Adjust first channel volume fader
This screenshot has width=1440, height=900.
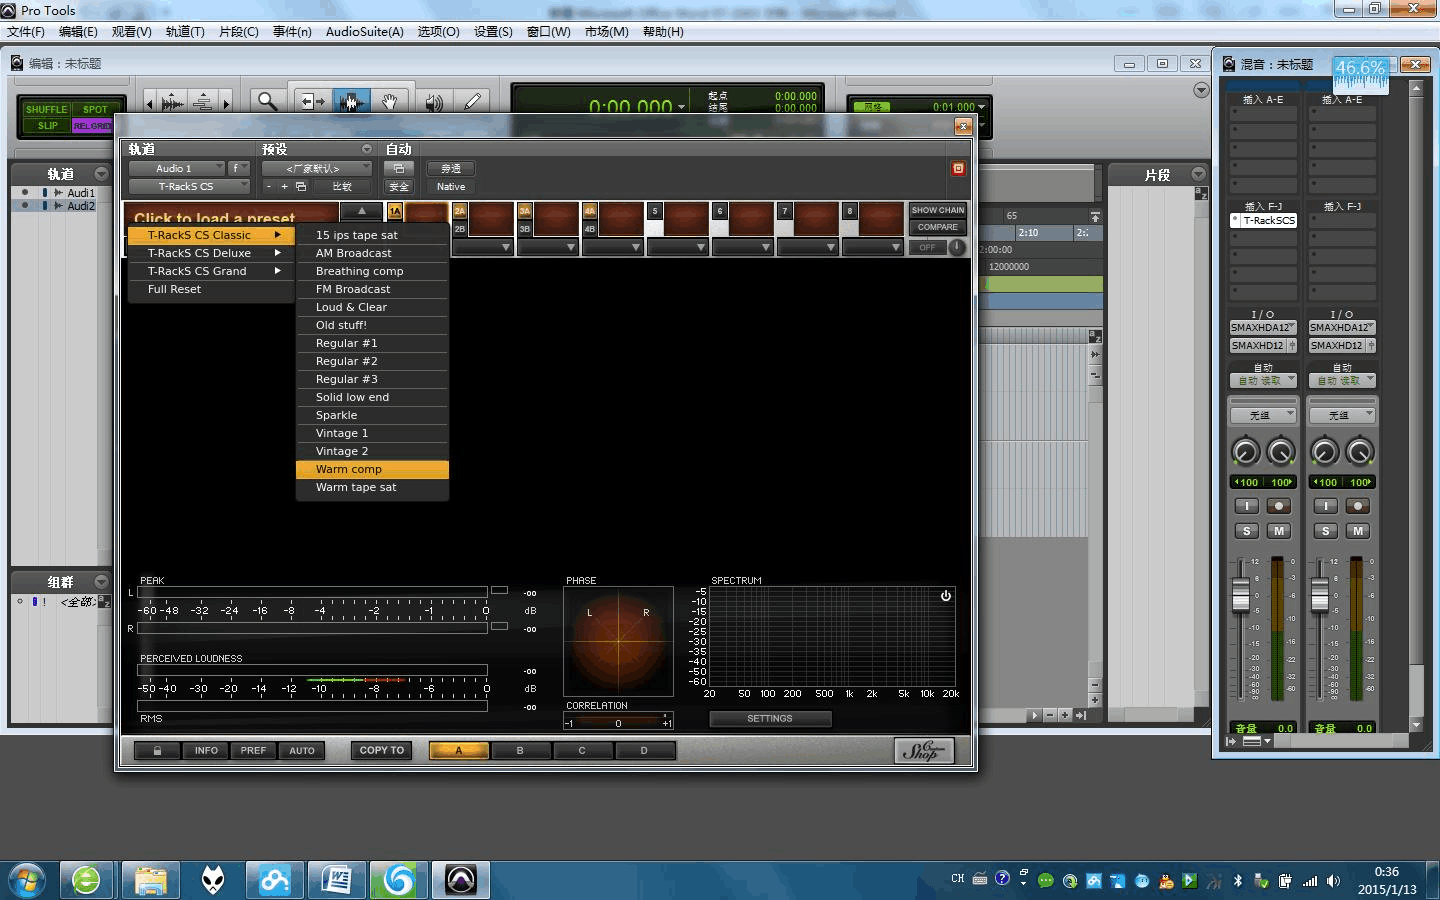point(1241,594)
